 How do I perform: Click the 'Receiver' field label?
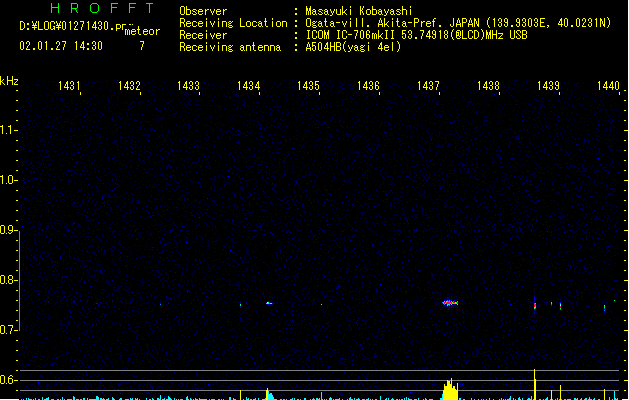(x=203, y=35)
